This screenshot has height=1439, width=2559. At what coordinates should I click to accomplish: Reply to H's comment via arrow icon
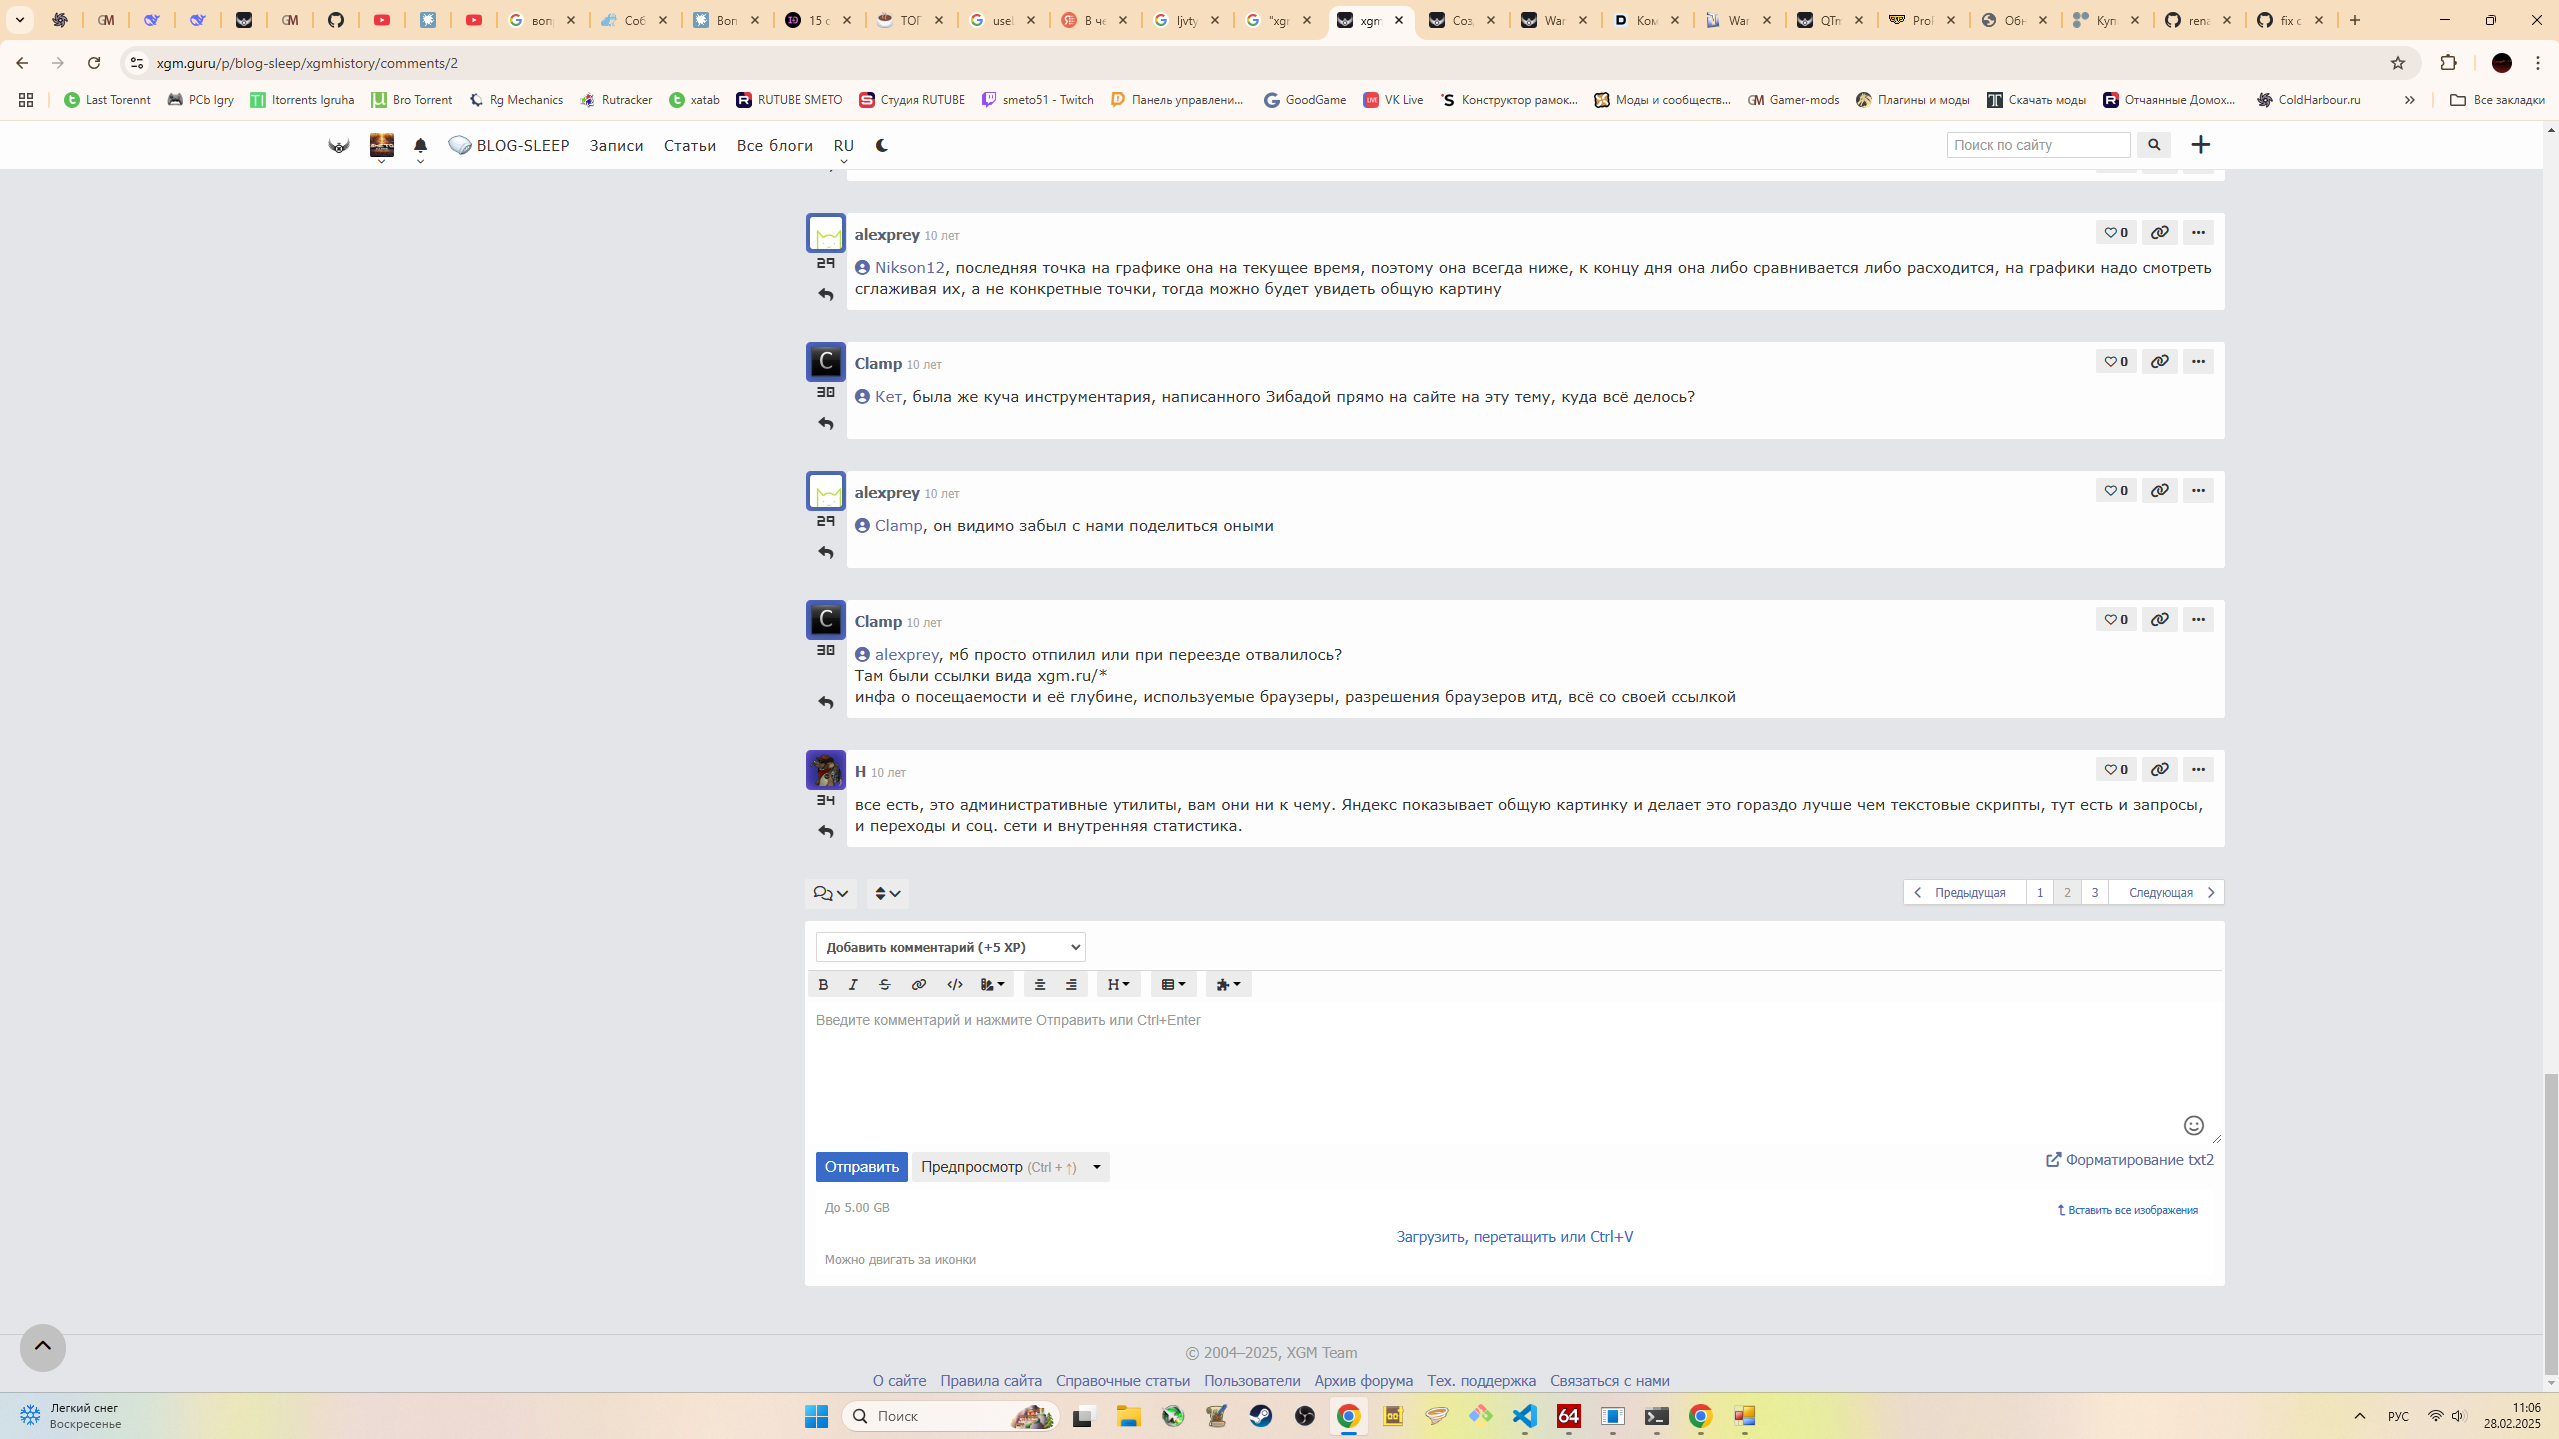[825, 832]
